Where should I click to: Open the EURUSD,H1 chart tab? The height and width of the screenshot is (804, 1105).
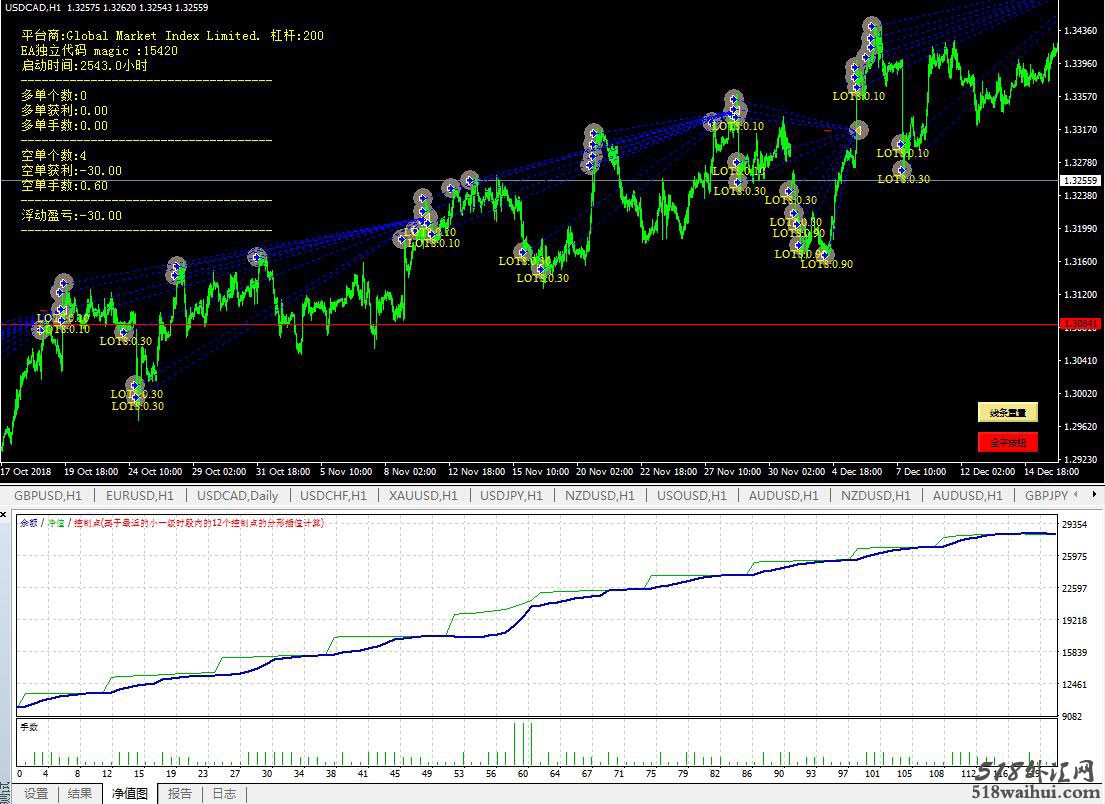coord(139,495)
